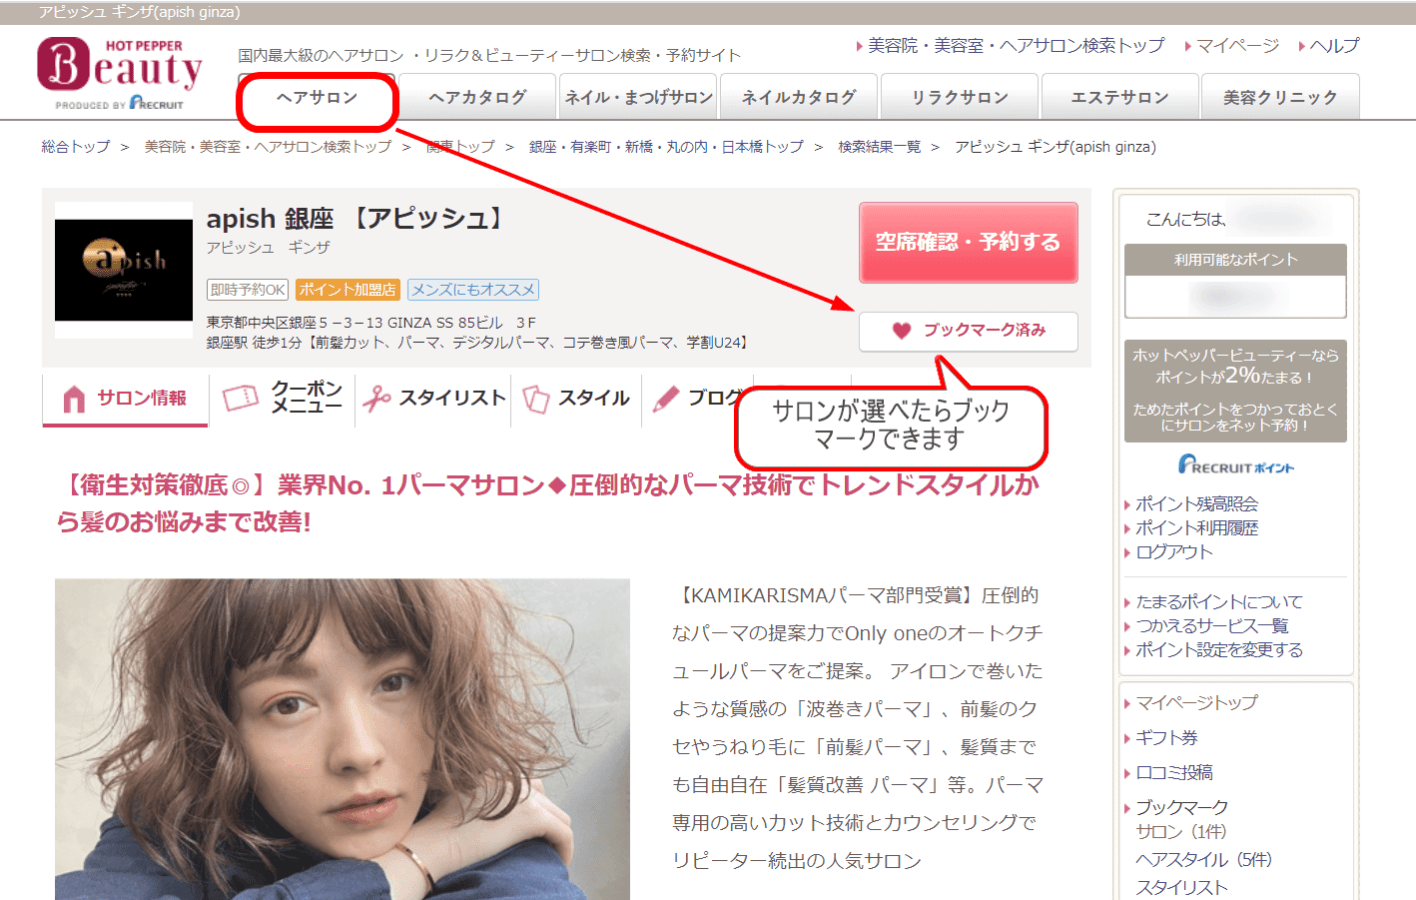Open the ネイル・まつげサロン tab
Viewport: 1416px width, 900px height.
click(x=638, y=97)
